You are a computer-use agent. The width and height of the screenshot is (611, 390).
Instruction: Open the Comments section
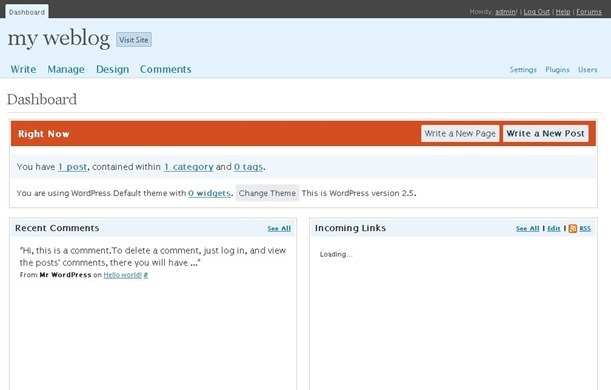166,69
